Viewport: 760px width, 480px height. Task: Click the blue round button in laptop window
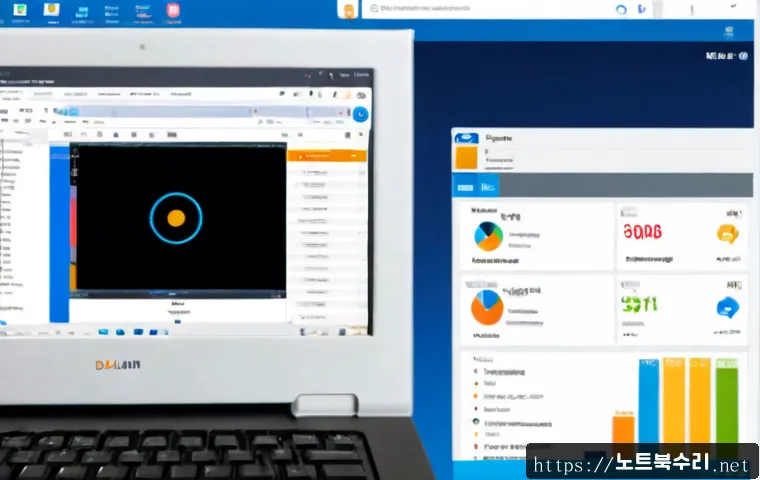(x=360, y=114)
